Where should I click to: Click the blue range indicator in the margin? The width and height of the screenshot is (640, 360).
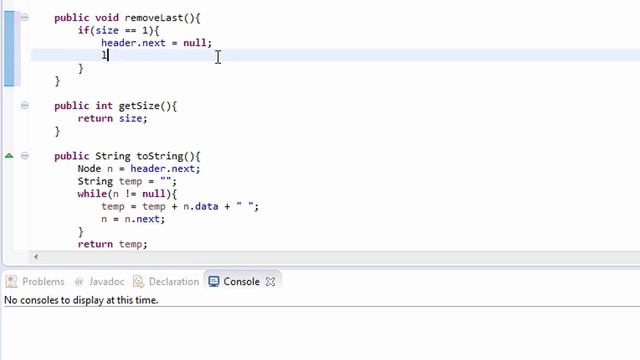pyautogui.click(x=9, y=49)
